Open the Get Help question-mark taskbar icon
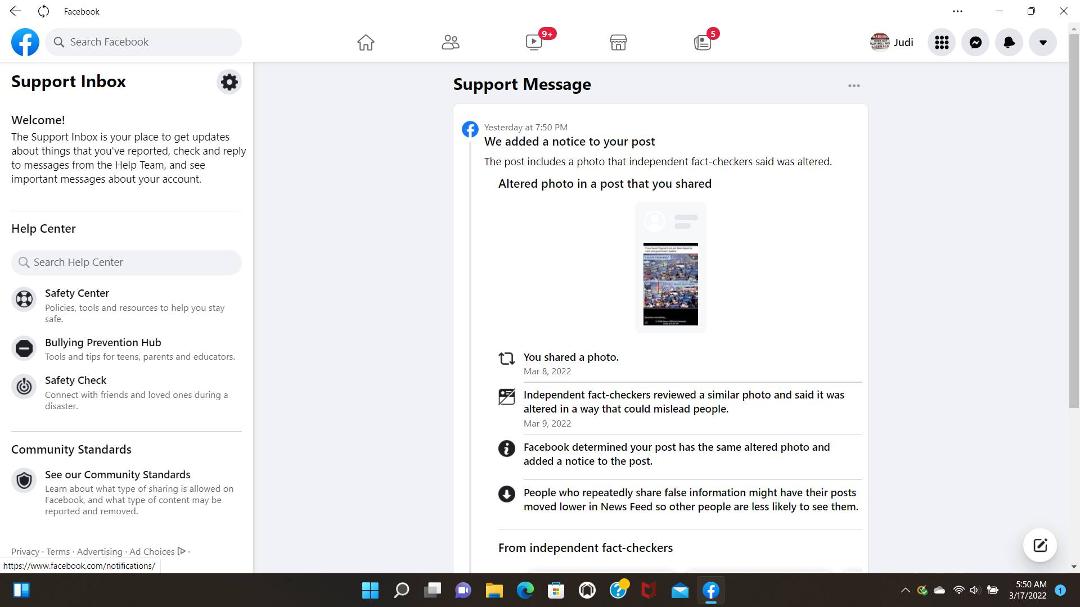This screenshot has height=607, width=1080. click(x=619, y=590)
